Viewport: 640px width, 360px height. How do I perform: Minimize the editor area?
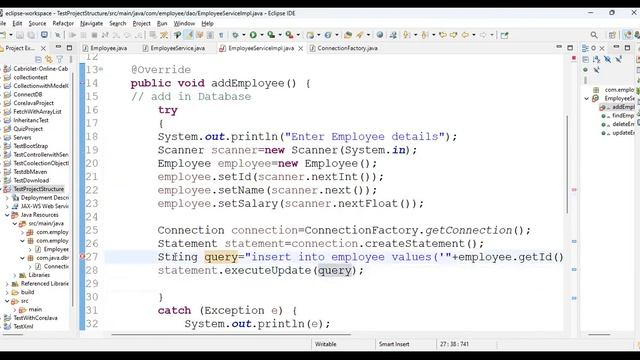[x=559, y=47]
